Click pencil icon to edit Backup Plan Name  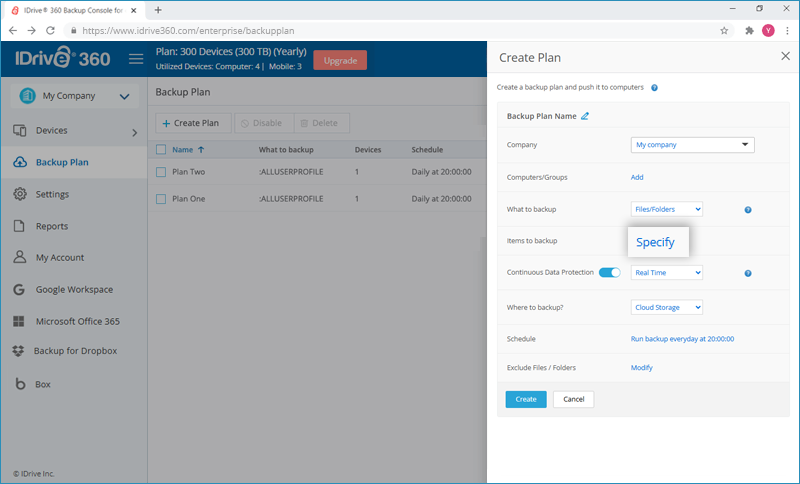click(x=585, y=116)
